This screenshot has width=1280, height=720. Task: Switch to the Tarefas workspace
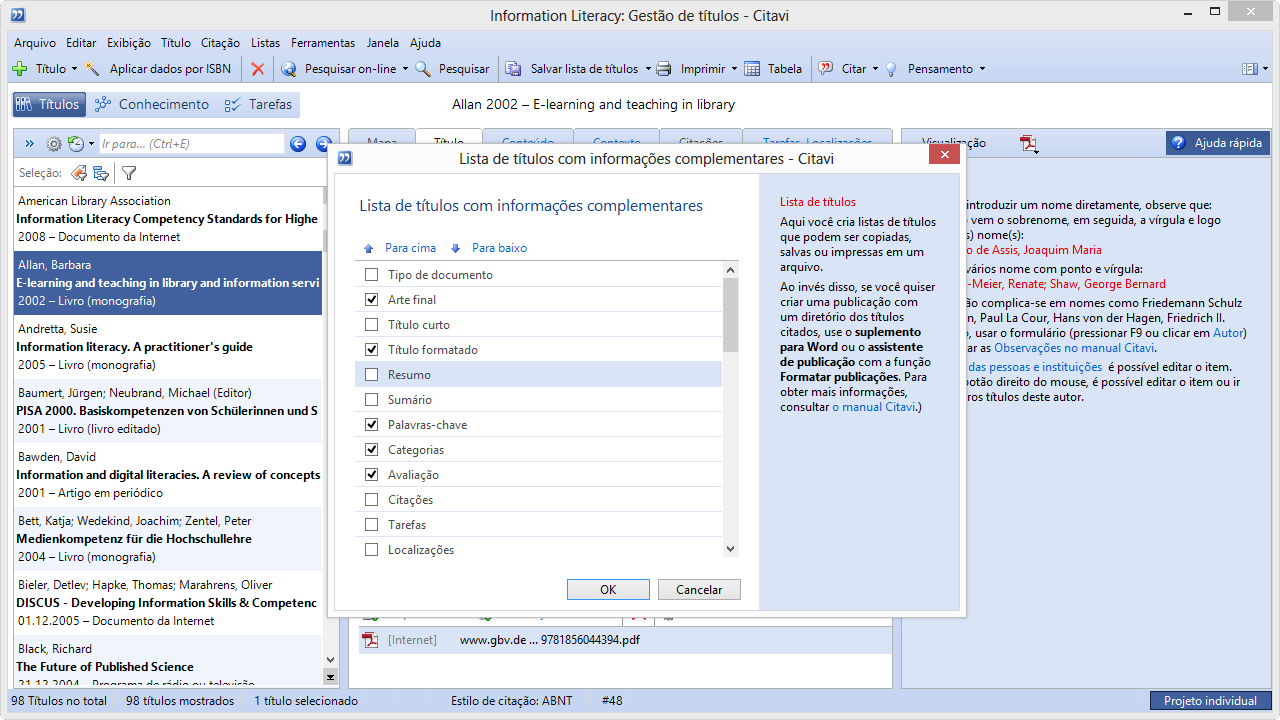pos(258,104)
